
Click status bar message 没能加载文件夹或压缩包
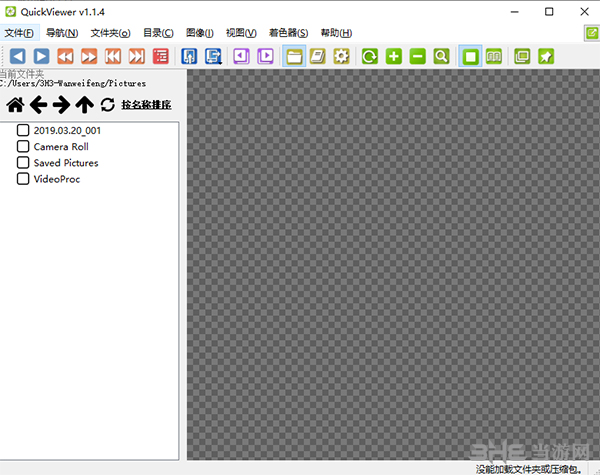[x=529, y=469]
